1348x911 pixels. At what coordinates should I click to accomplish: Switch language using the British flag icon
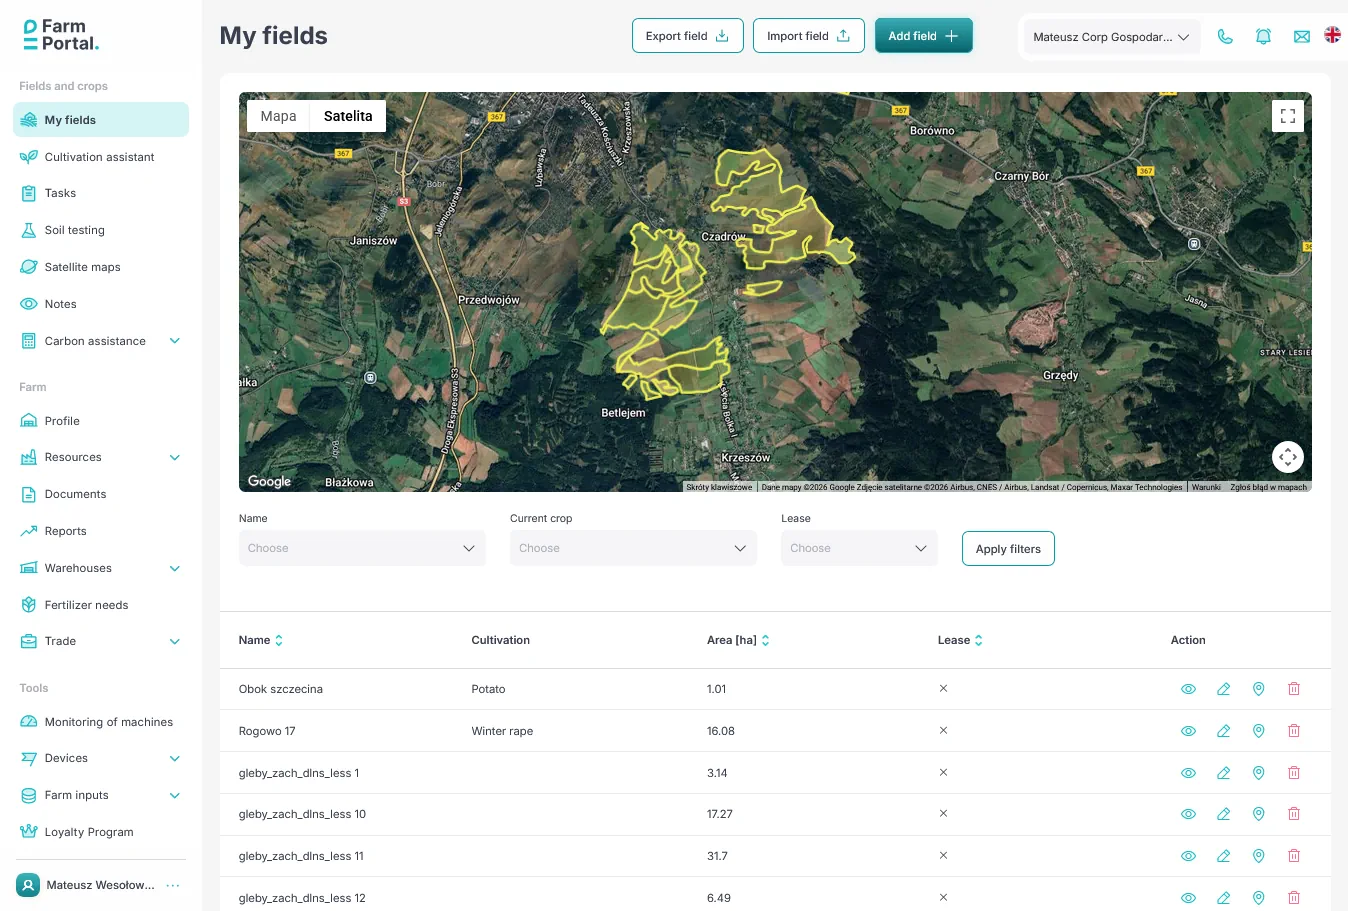tap(1331, 34)
